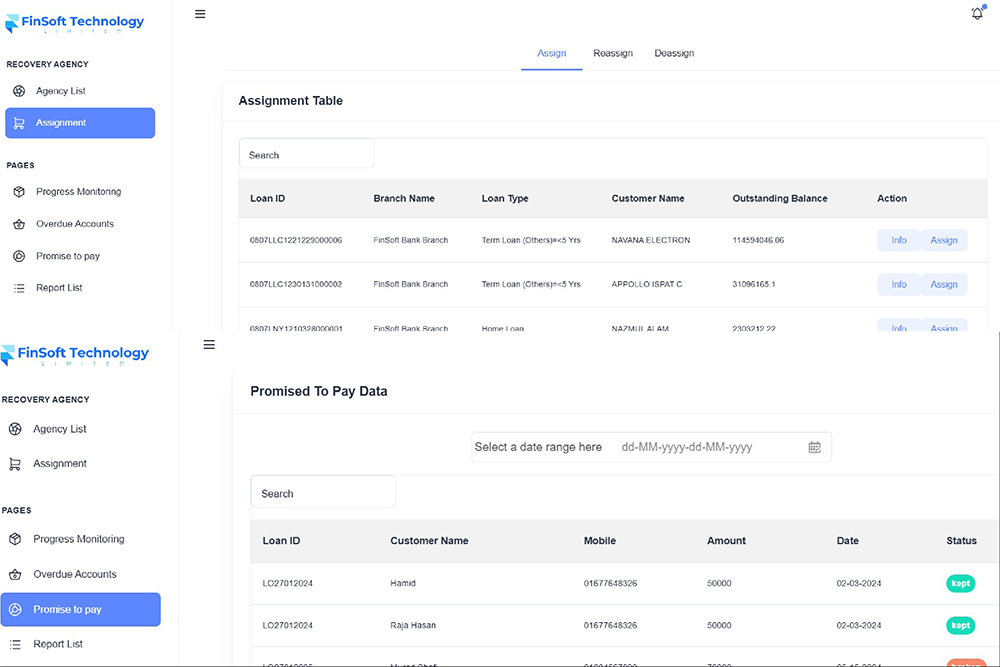
Task: Click the Amount column header
Action: point(726,541)
